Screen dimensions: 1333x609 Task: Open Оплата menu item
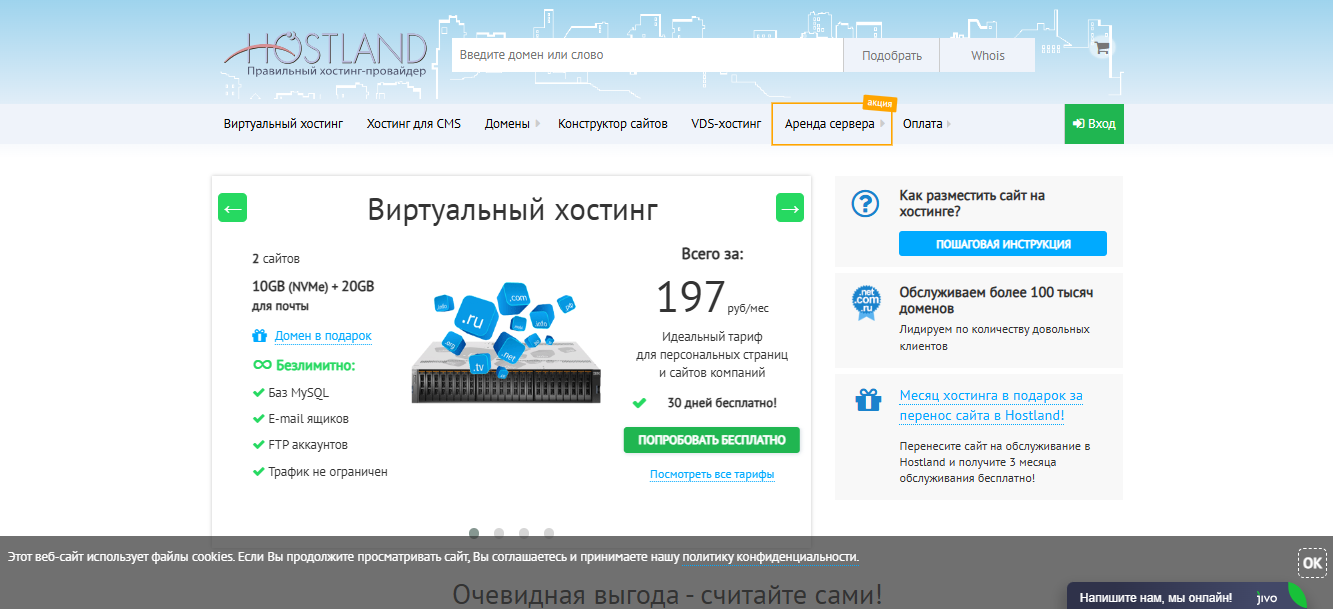(x=922, y=124)
